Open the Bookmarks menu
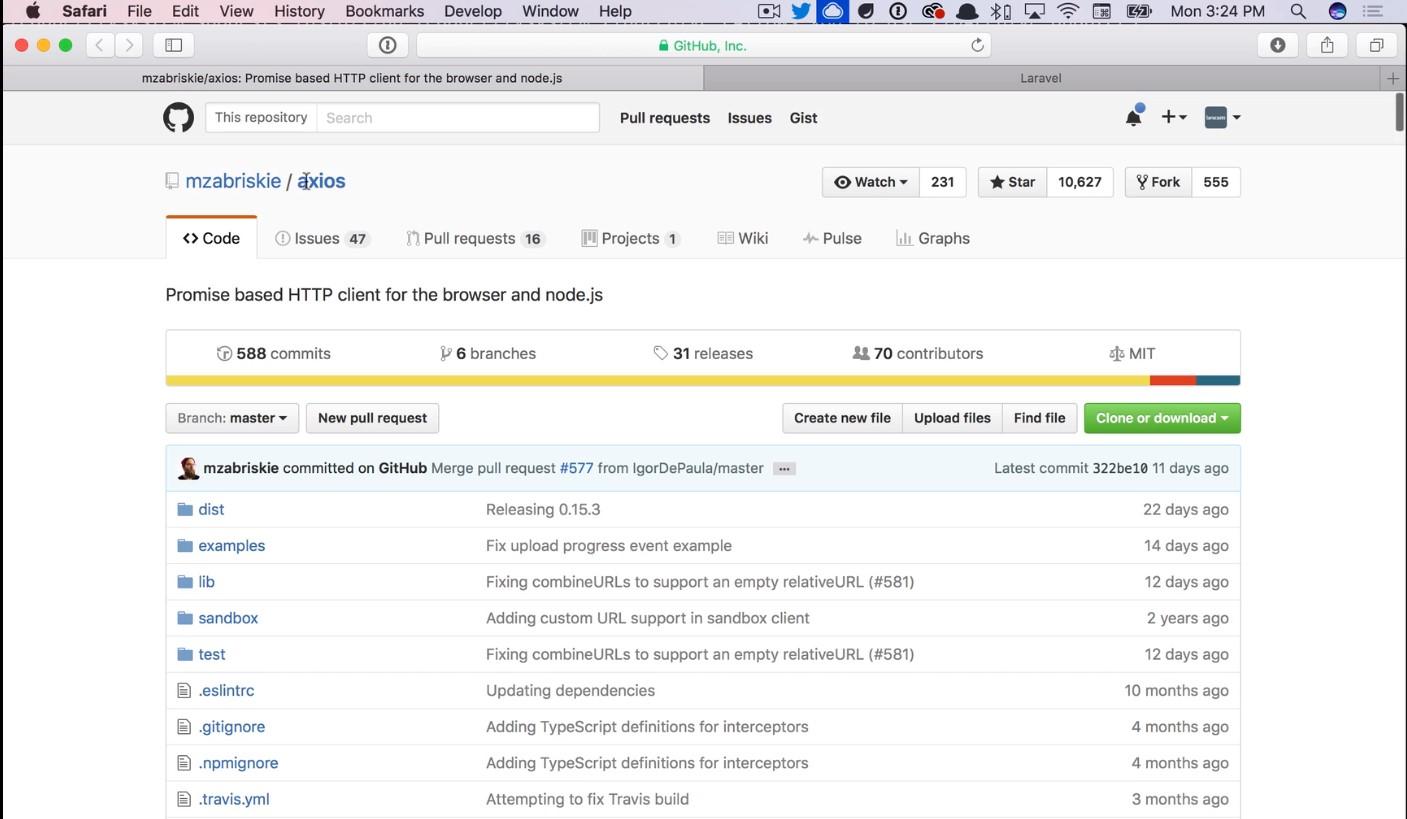Viewport: 1407px width, 819px height. (x=384, y=11)
